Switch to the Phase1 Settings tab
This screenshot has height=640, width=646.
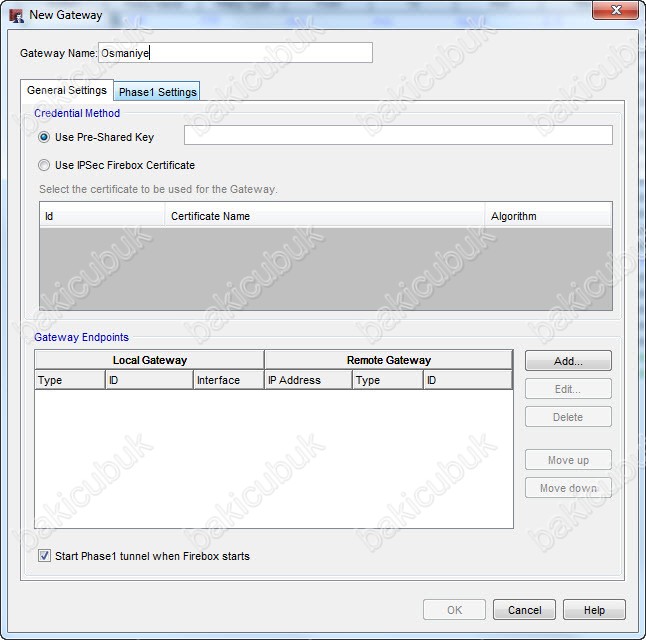click(157, 92)
